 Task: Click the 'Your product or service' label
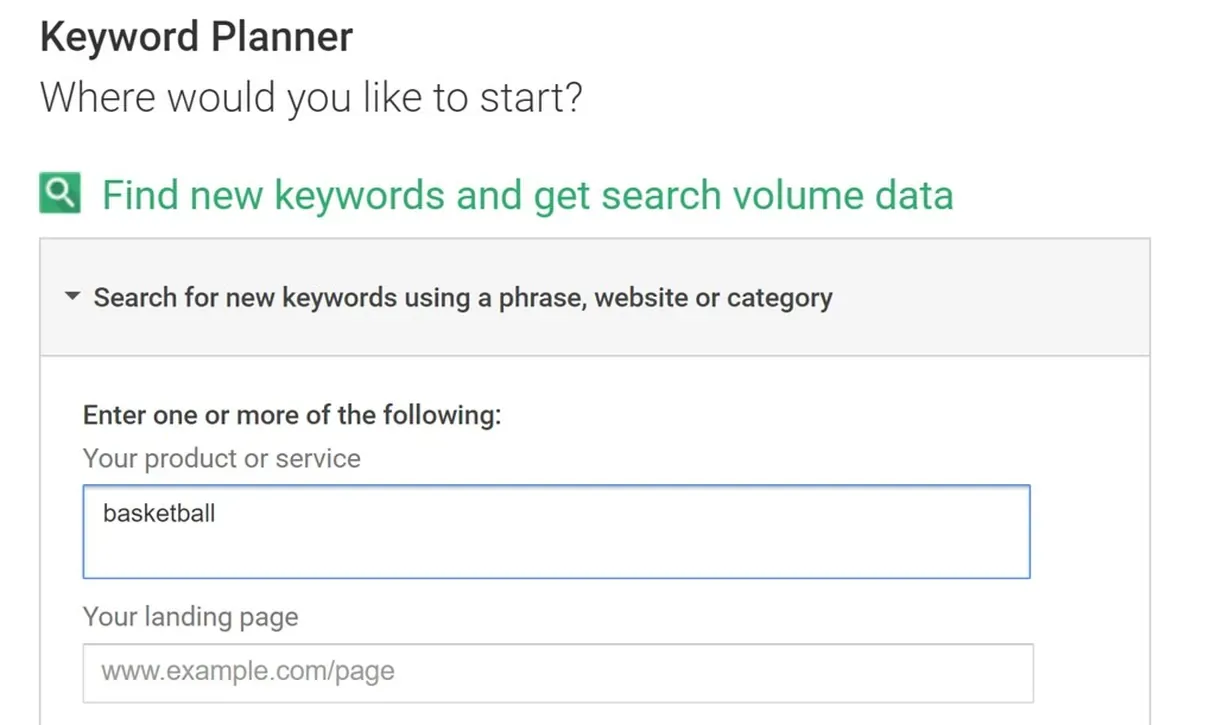coord(221,459)
